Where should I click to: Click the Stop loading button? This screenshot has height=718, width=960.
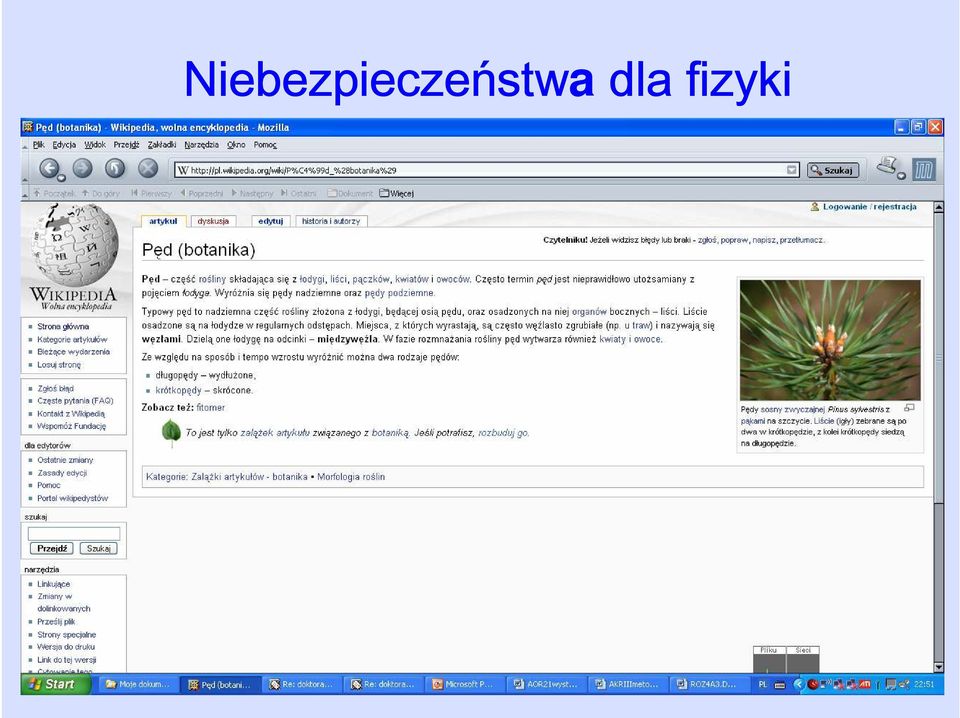[x=148, y=168]
